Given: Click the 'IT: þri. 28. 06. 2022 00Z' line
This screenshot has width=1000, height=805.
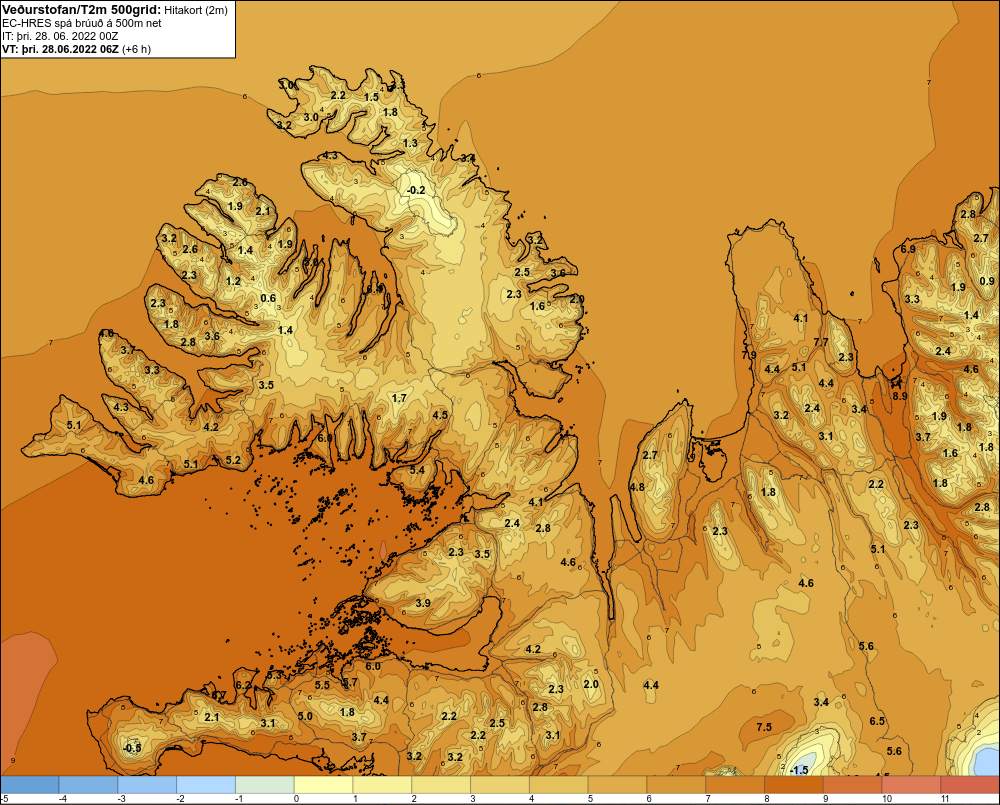Looking at the screenshot, I should click(x=60, y=36).
